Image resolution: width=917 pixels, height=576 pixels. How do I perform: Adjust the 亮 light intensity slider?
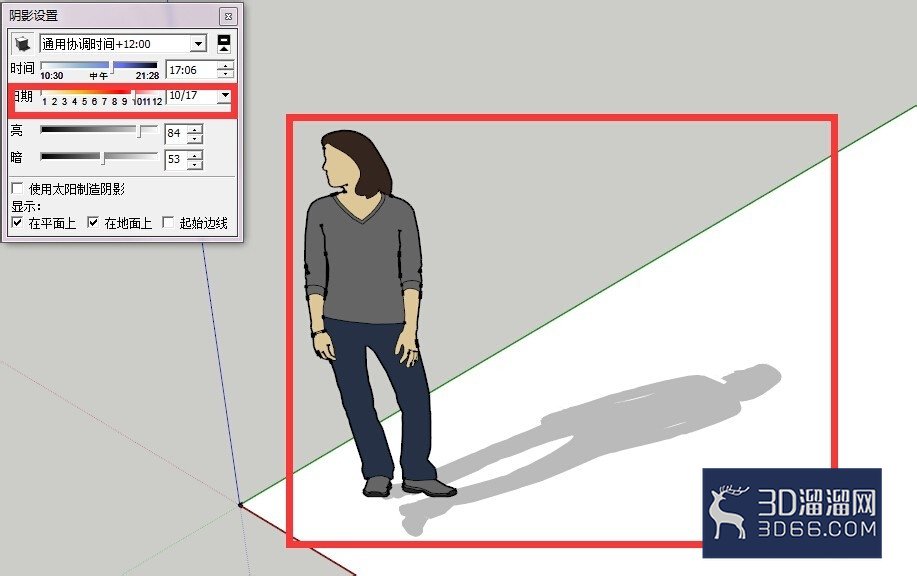(x=99, y=130)
